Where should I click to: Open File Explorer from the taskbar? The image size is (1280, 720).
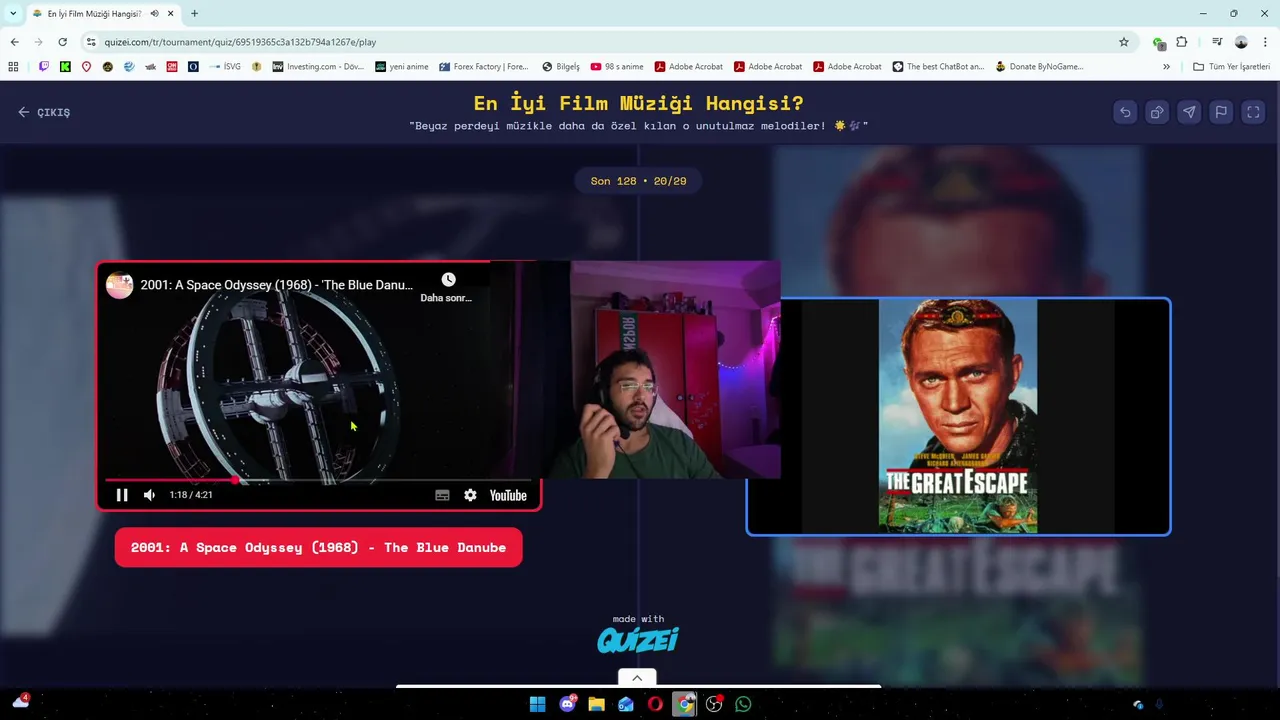(597, 704)
